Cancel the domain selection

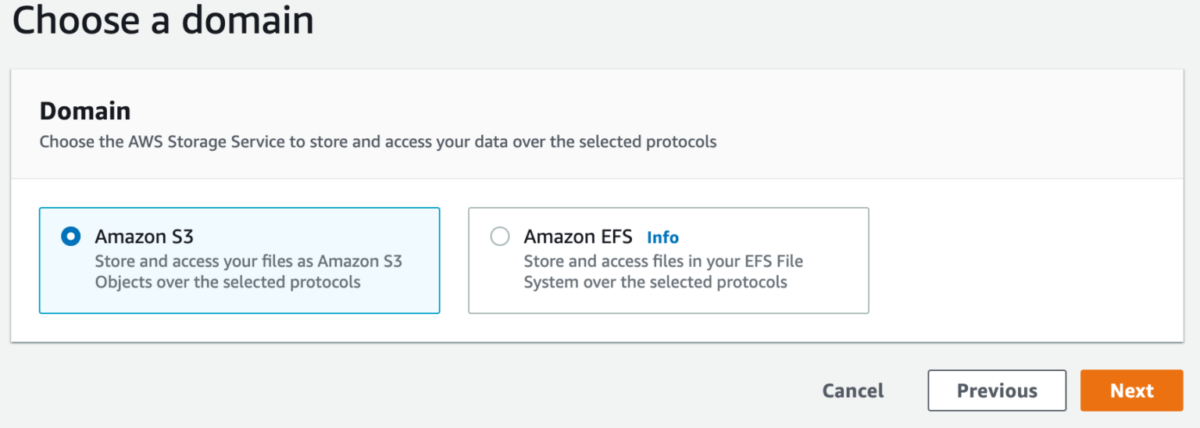pos(852,391)
